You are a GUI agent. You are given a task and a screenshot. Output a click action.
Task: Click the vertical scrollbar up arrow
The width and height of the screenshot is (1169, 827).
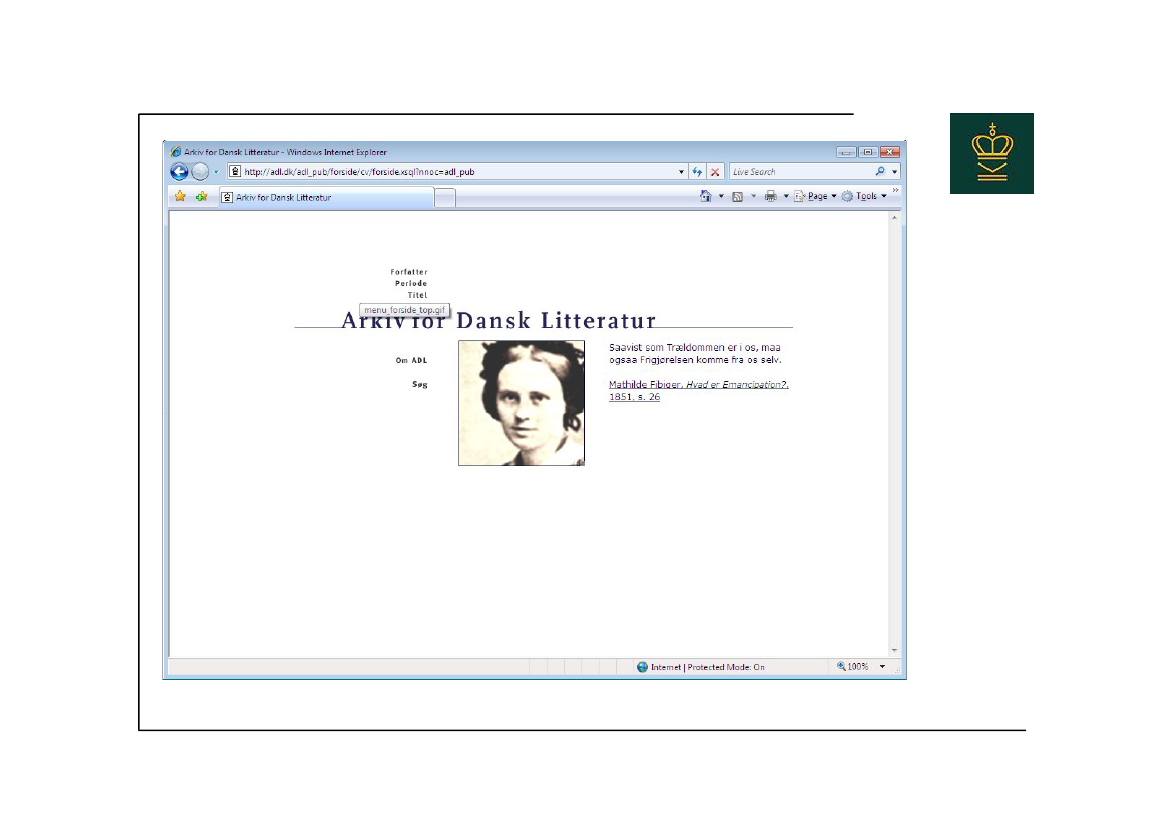(894, 218)
